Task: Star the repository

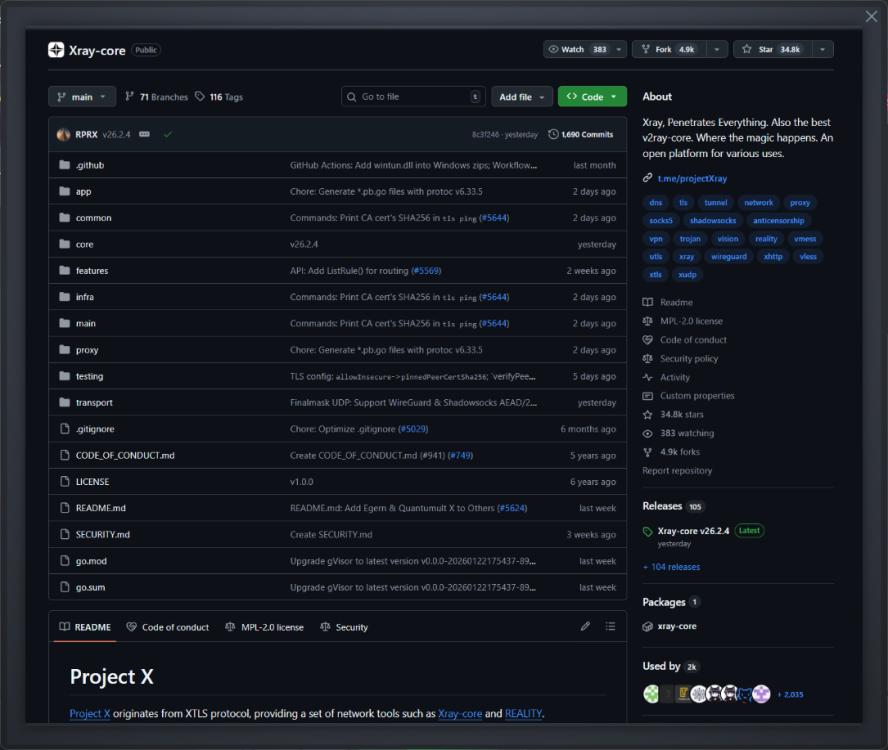Action: click(772, 49)
